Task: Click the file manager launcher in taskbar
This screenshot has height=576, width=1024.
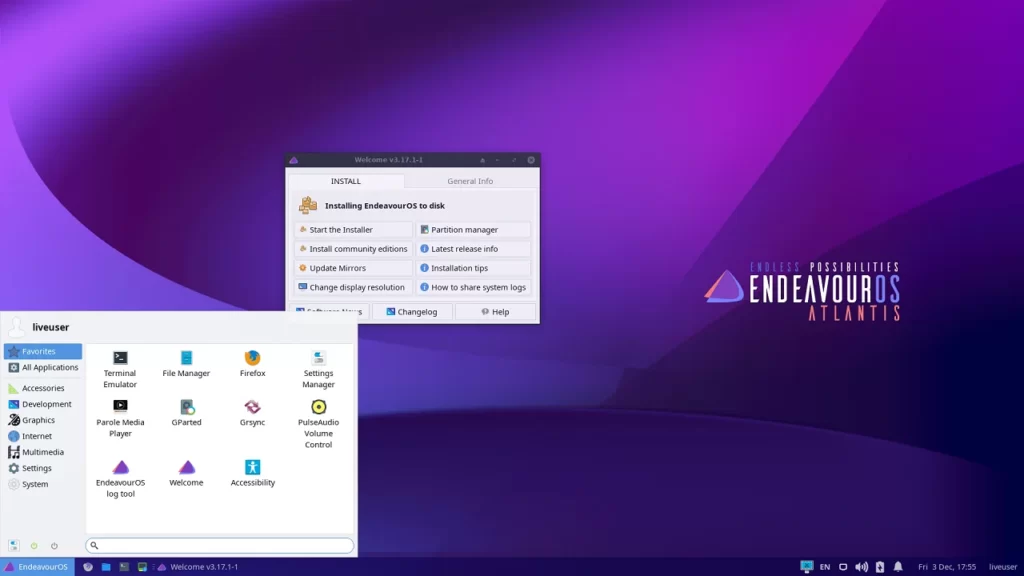Action: [x=106, y=567]
